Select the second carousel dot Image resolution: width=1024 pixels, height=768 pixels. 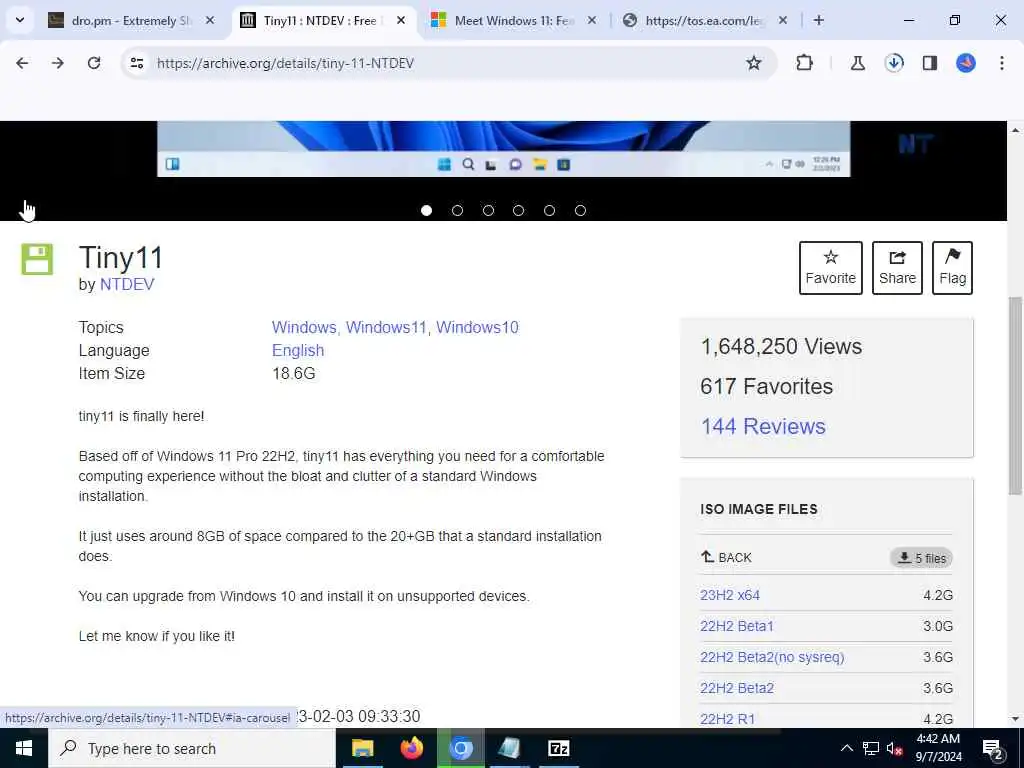coord(457,210)
